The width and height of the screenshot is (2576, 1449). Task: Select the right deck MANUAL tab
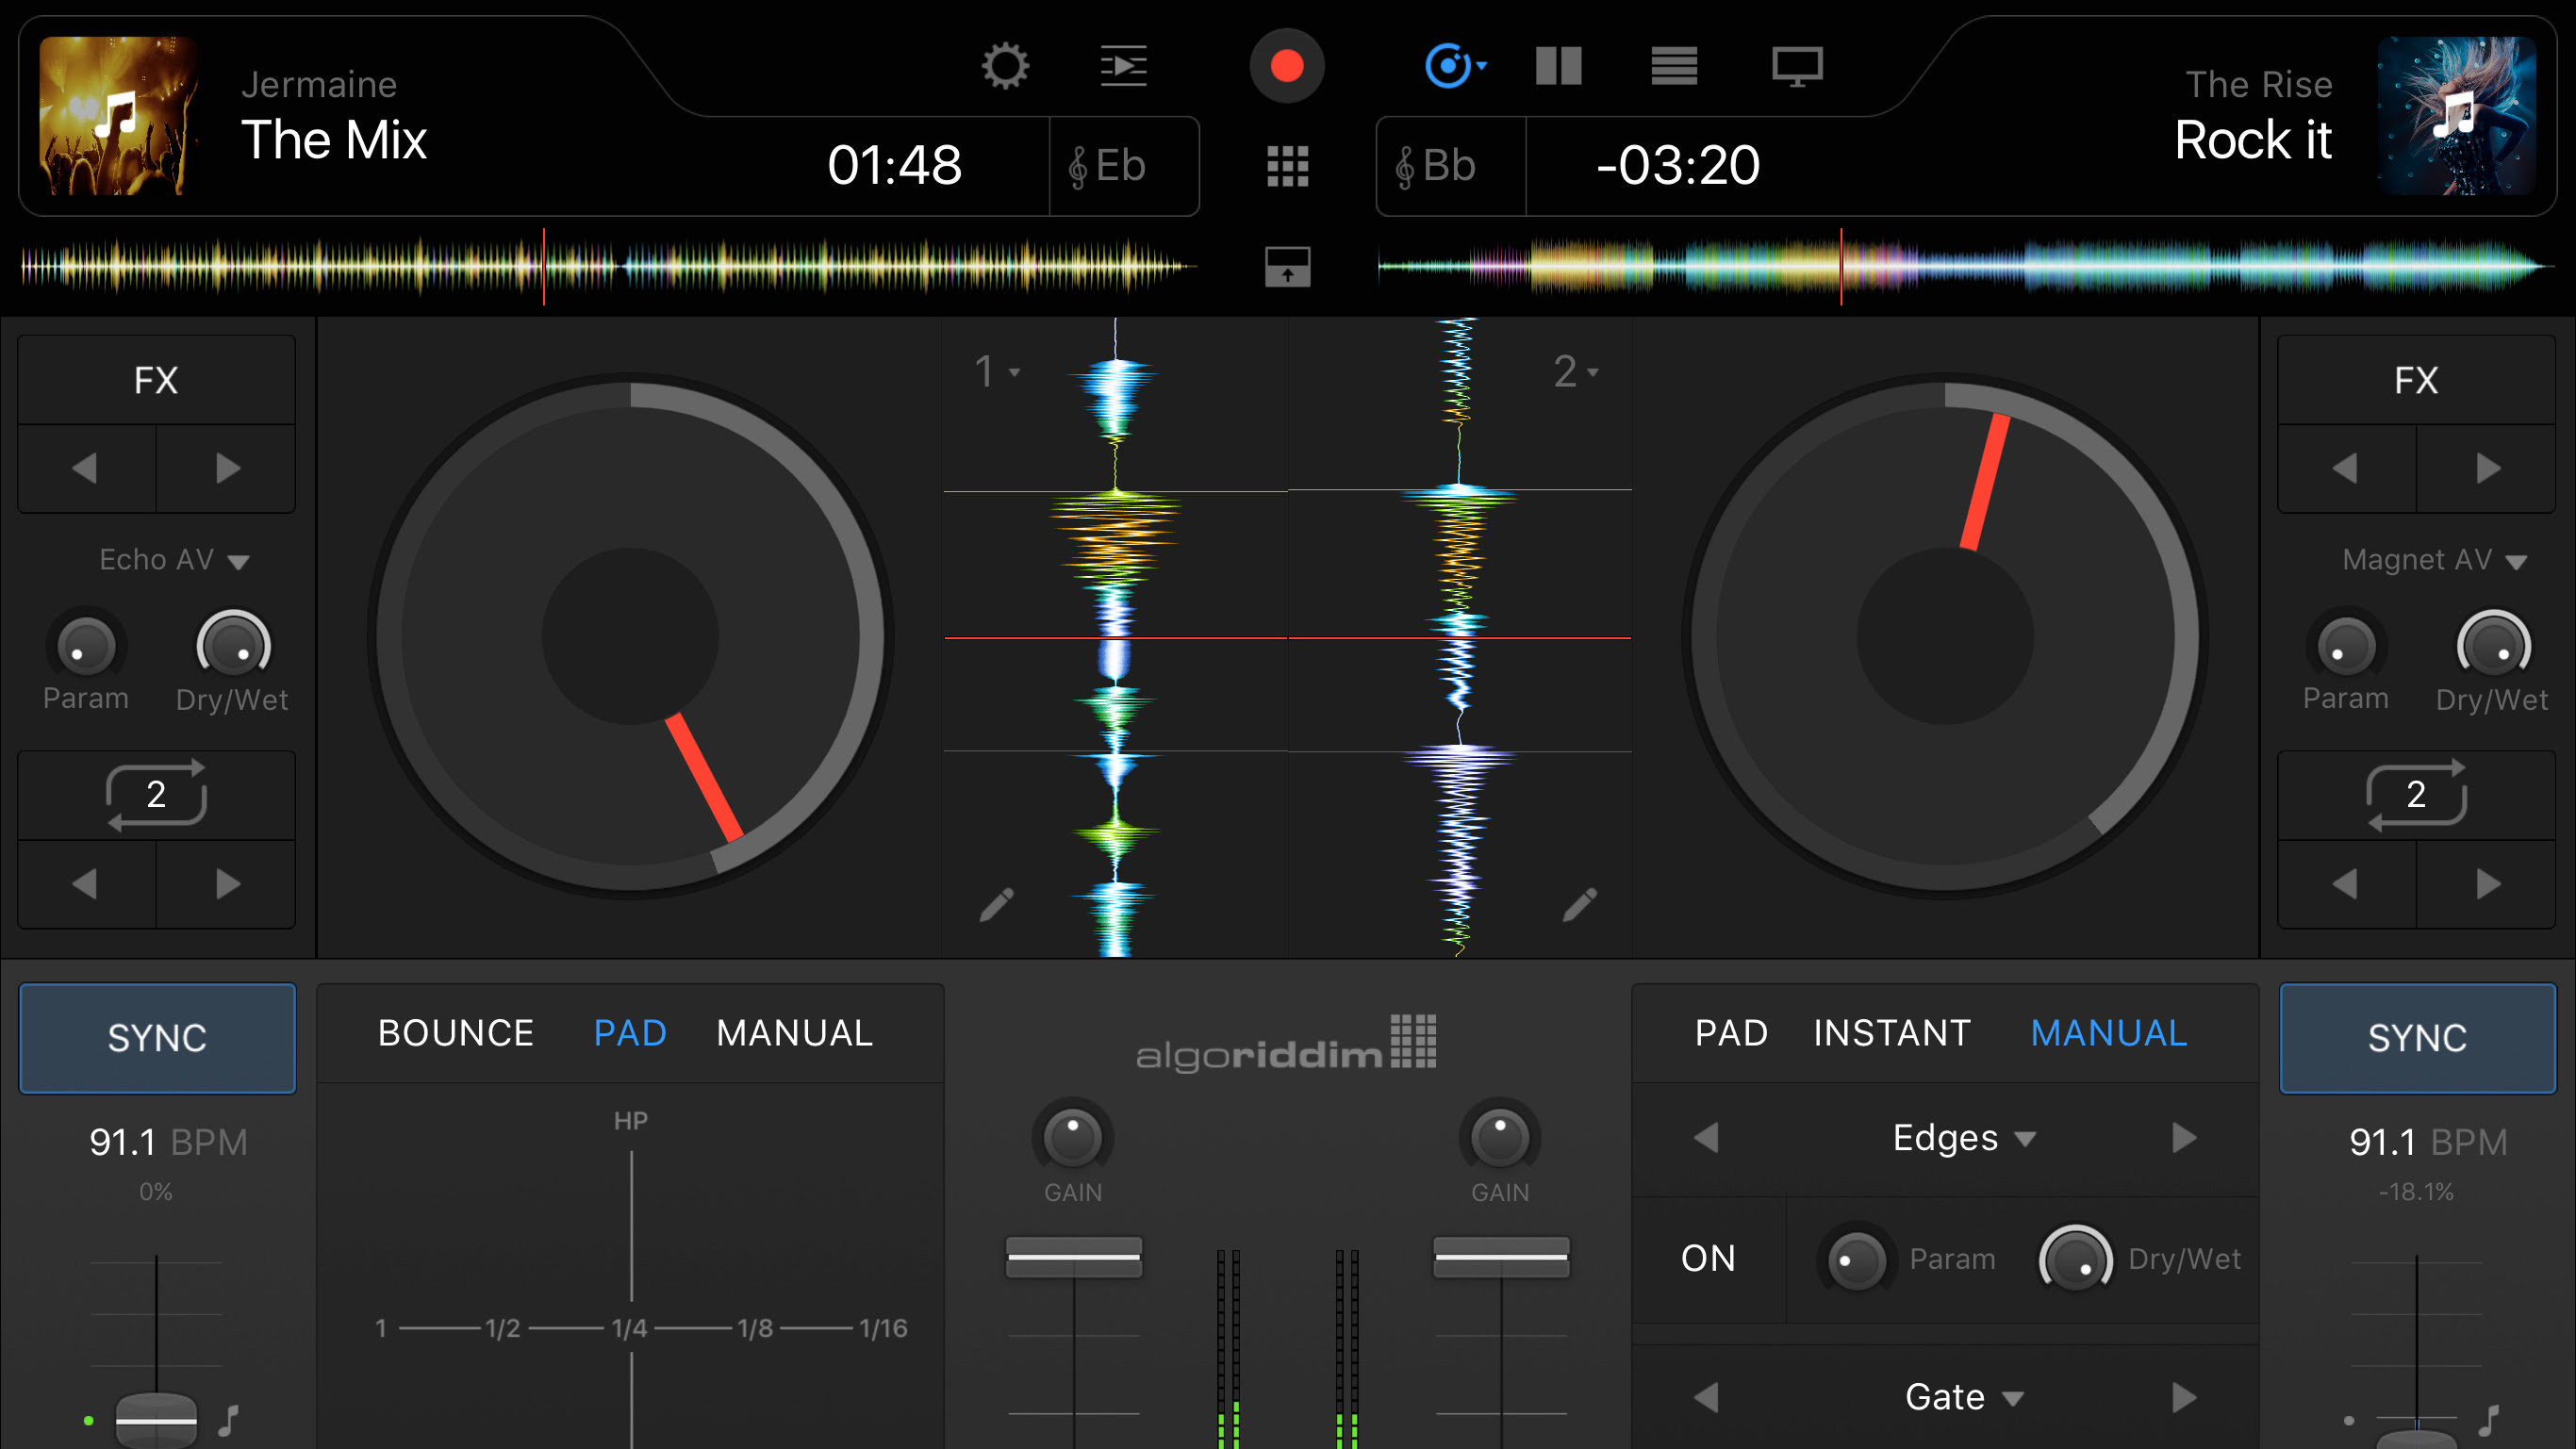point(2109,1033)
